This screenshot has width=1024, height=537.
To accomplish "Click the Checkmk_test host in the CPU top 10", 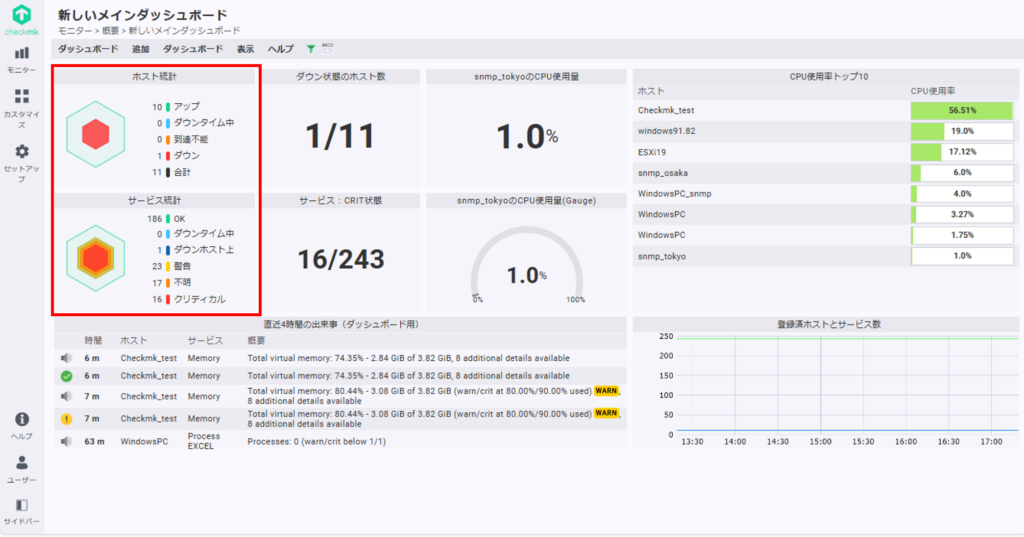I will (666, 110).
